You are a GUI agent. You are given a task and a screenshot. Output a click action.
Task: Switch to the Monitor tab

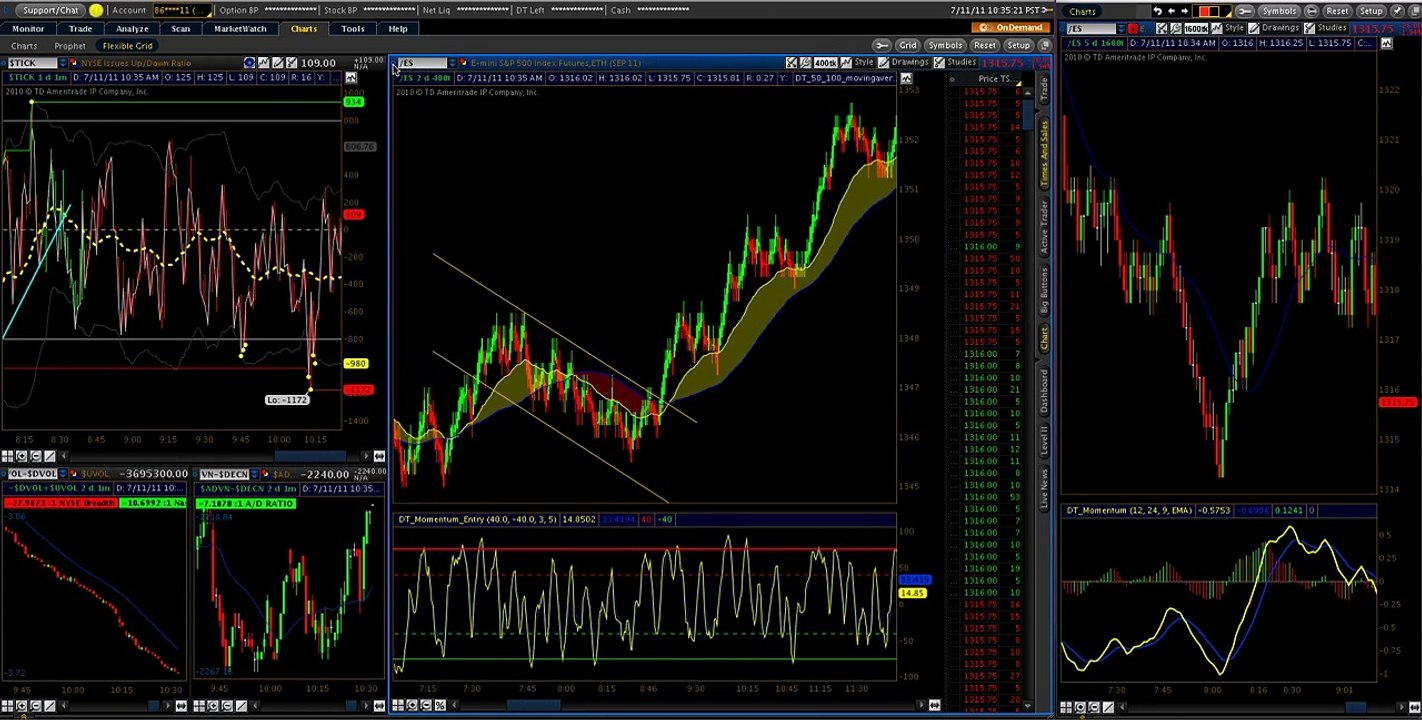(28, 29)
